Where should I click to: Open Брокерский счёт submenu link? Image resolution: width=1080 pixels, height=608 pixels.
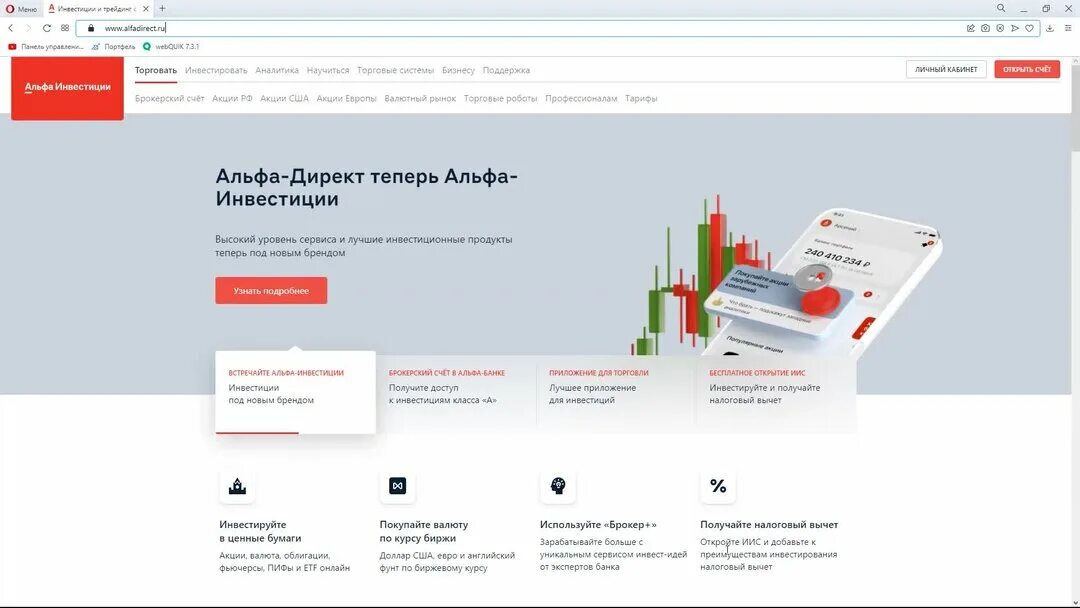[x=169, y=98]
